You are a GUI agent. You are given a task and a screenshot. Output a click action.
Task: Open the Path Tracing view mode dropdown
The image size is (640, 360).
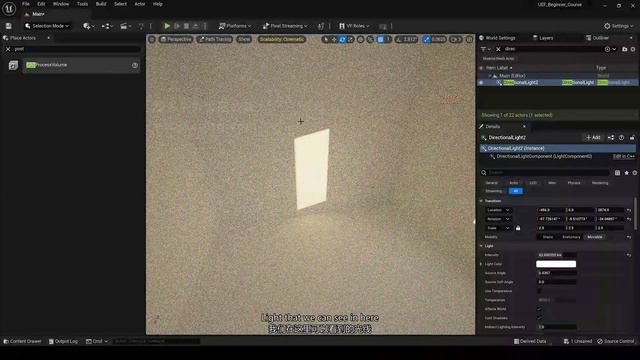215,40
